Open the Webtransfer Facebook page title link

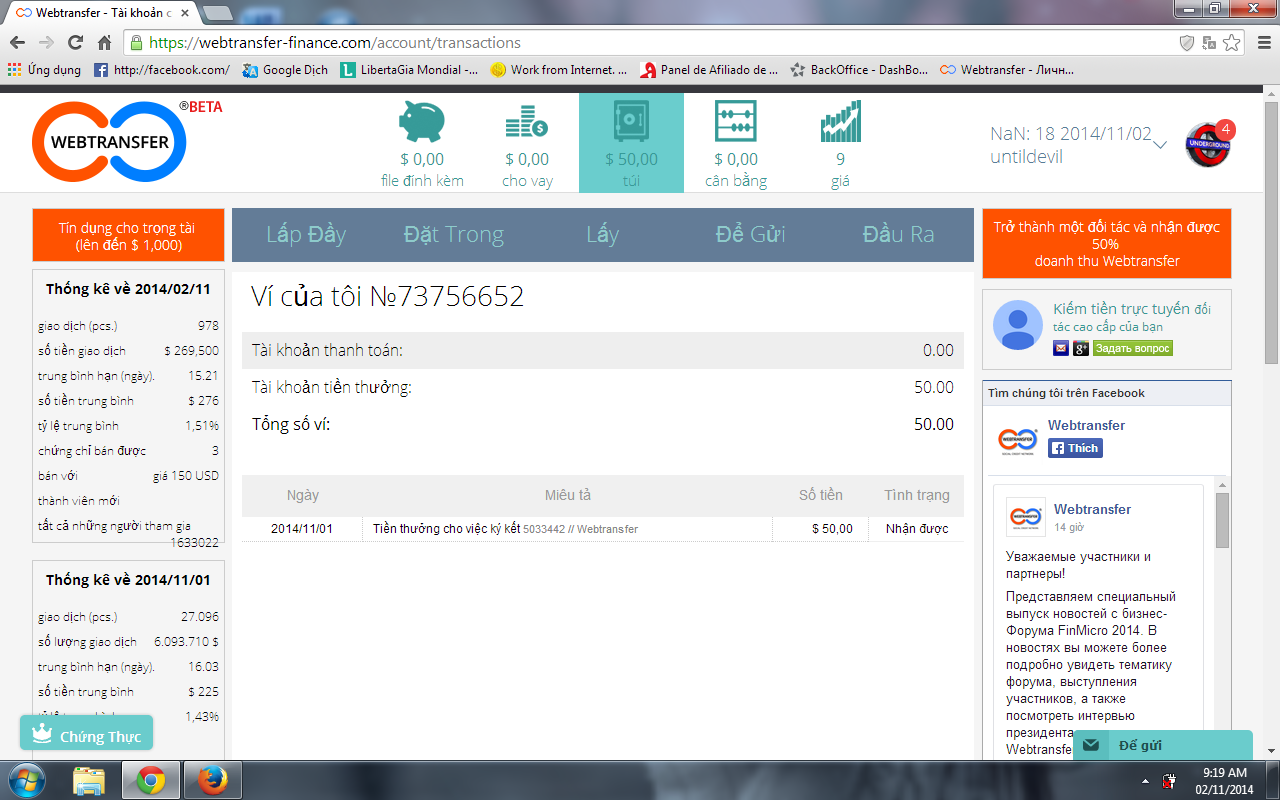(1086, 425)
